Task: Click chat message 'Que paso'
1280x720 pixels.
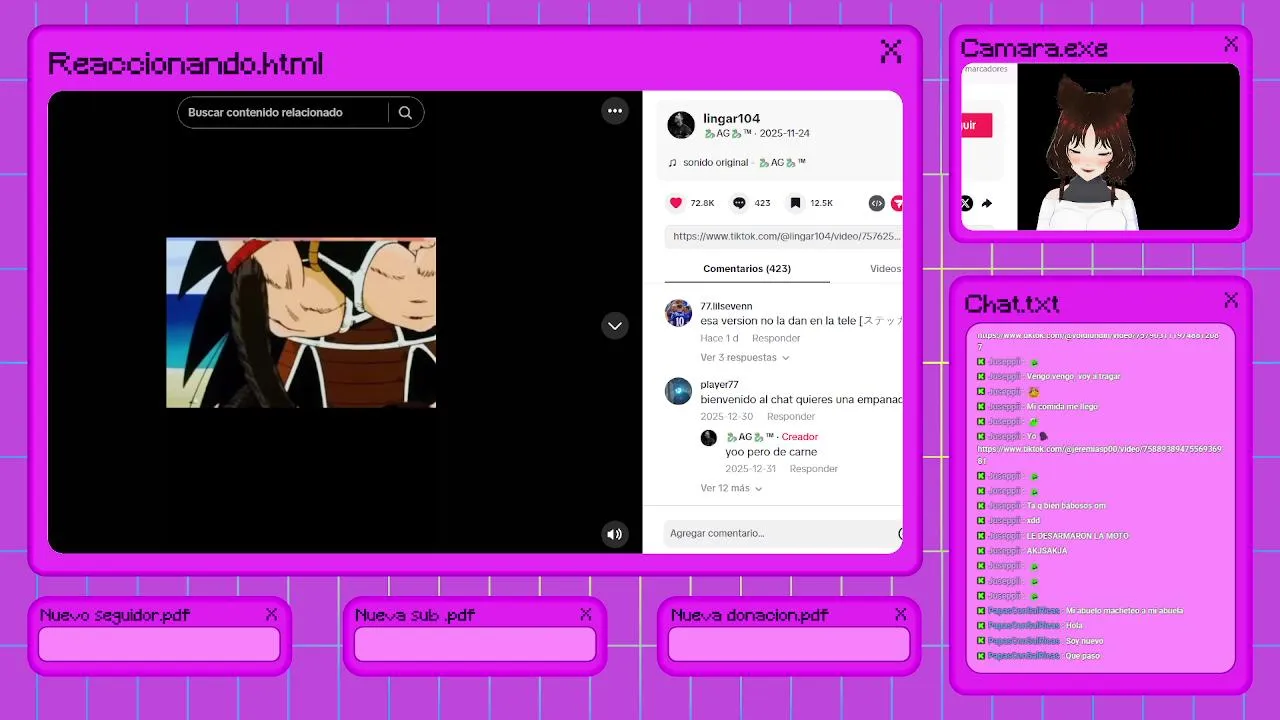Action: coord(1083,656)
